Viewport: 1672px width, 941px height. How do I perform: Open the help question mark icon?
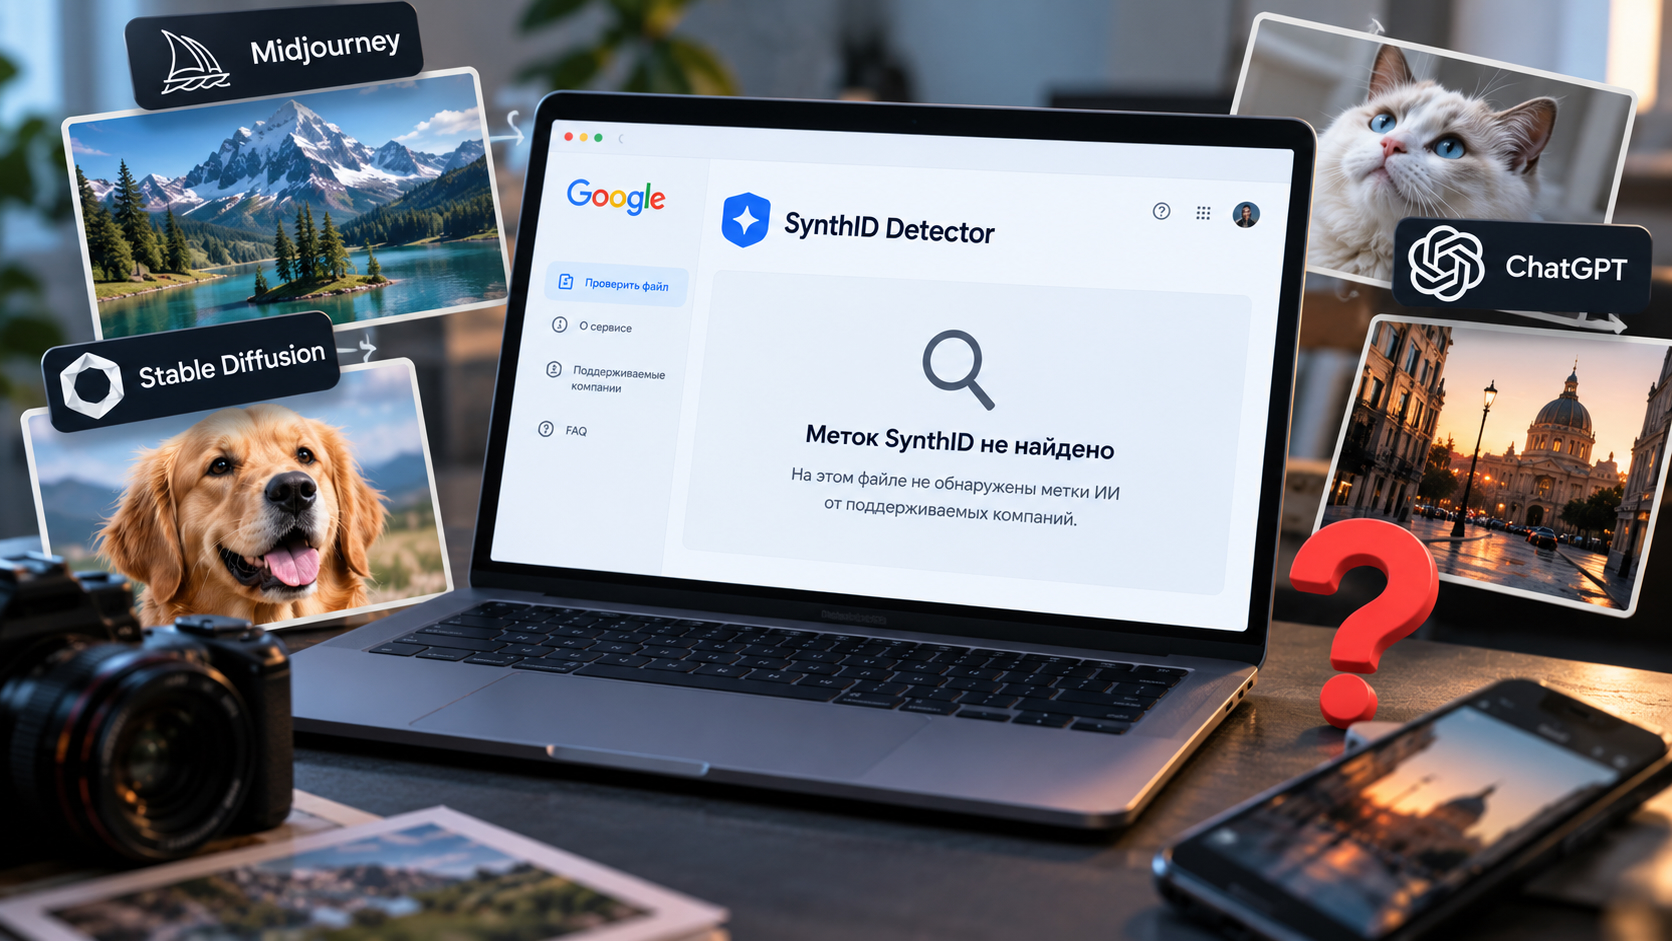pos(1161,211)
